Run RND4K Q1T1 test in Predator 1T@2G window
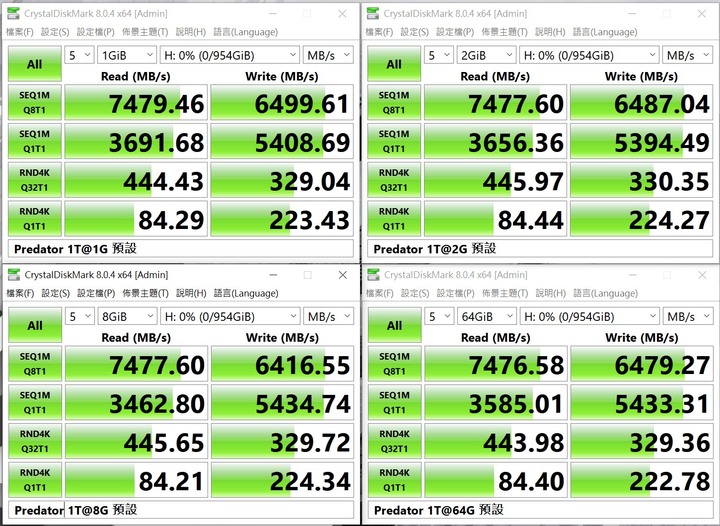This screenshot has width=720, height=526. point(394,218)
